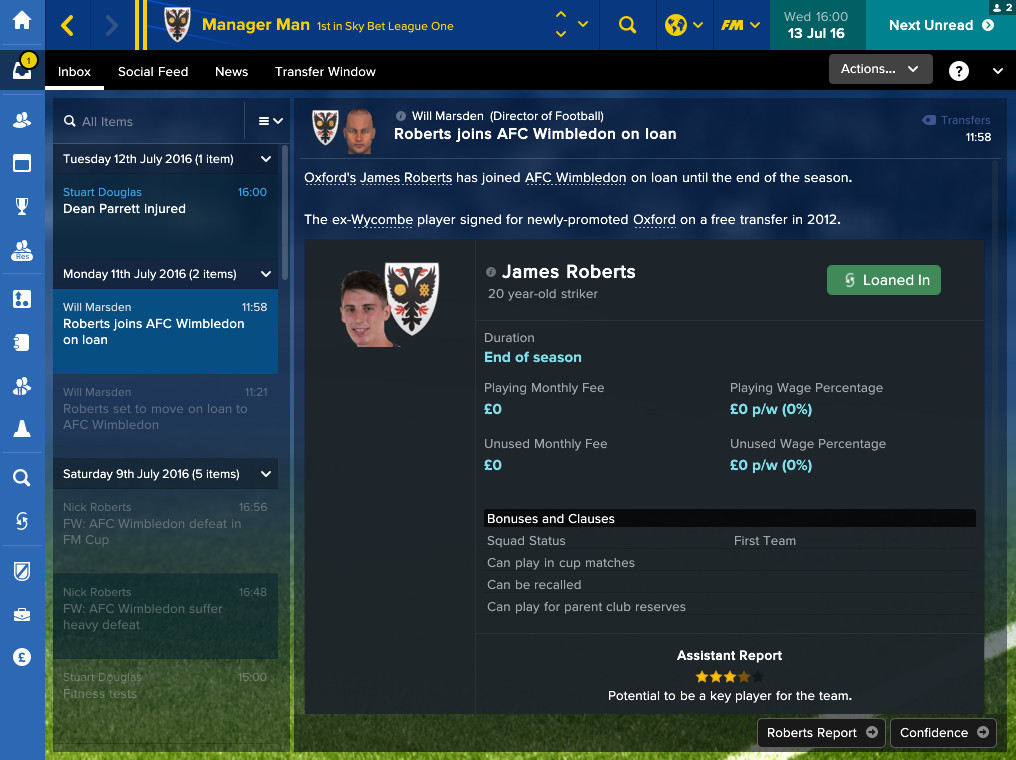Open the FM menu dropdown

(741, 25)
